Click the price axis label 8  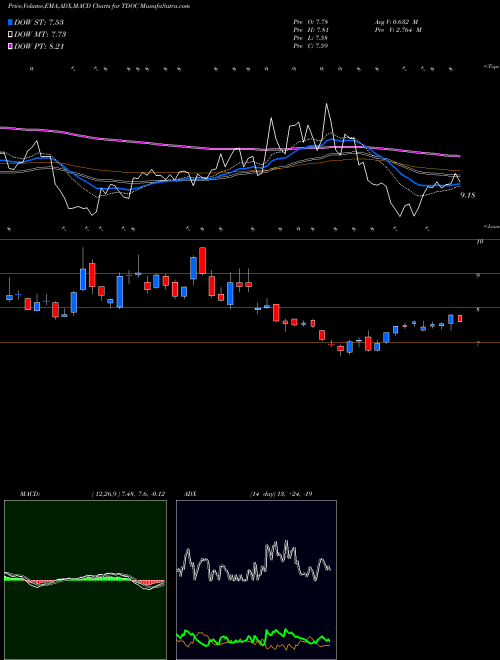pos(478,310)
